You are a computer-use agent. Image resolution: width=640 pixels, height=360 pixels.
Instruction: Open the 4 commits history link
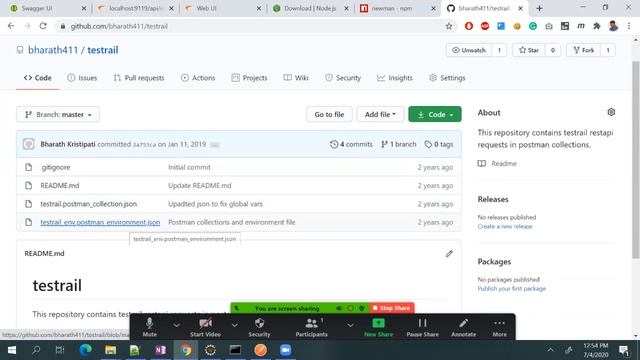[351, 144]
